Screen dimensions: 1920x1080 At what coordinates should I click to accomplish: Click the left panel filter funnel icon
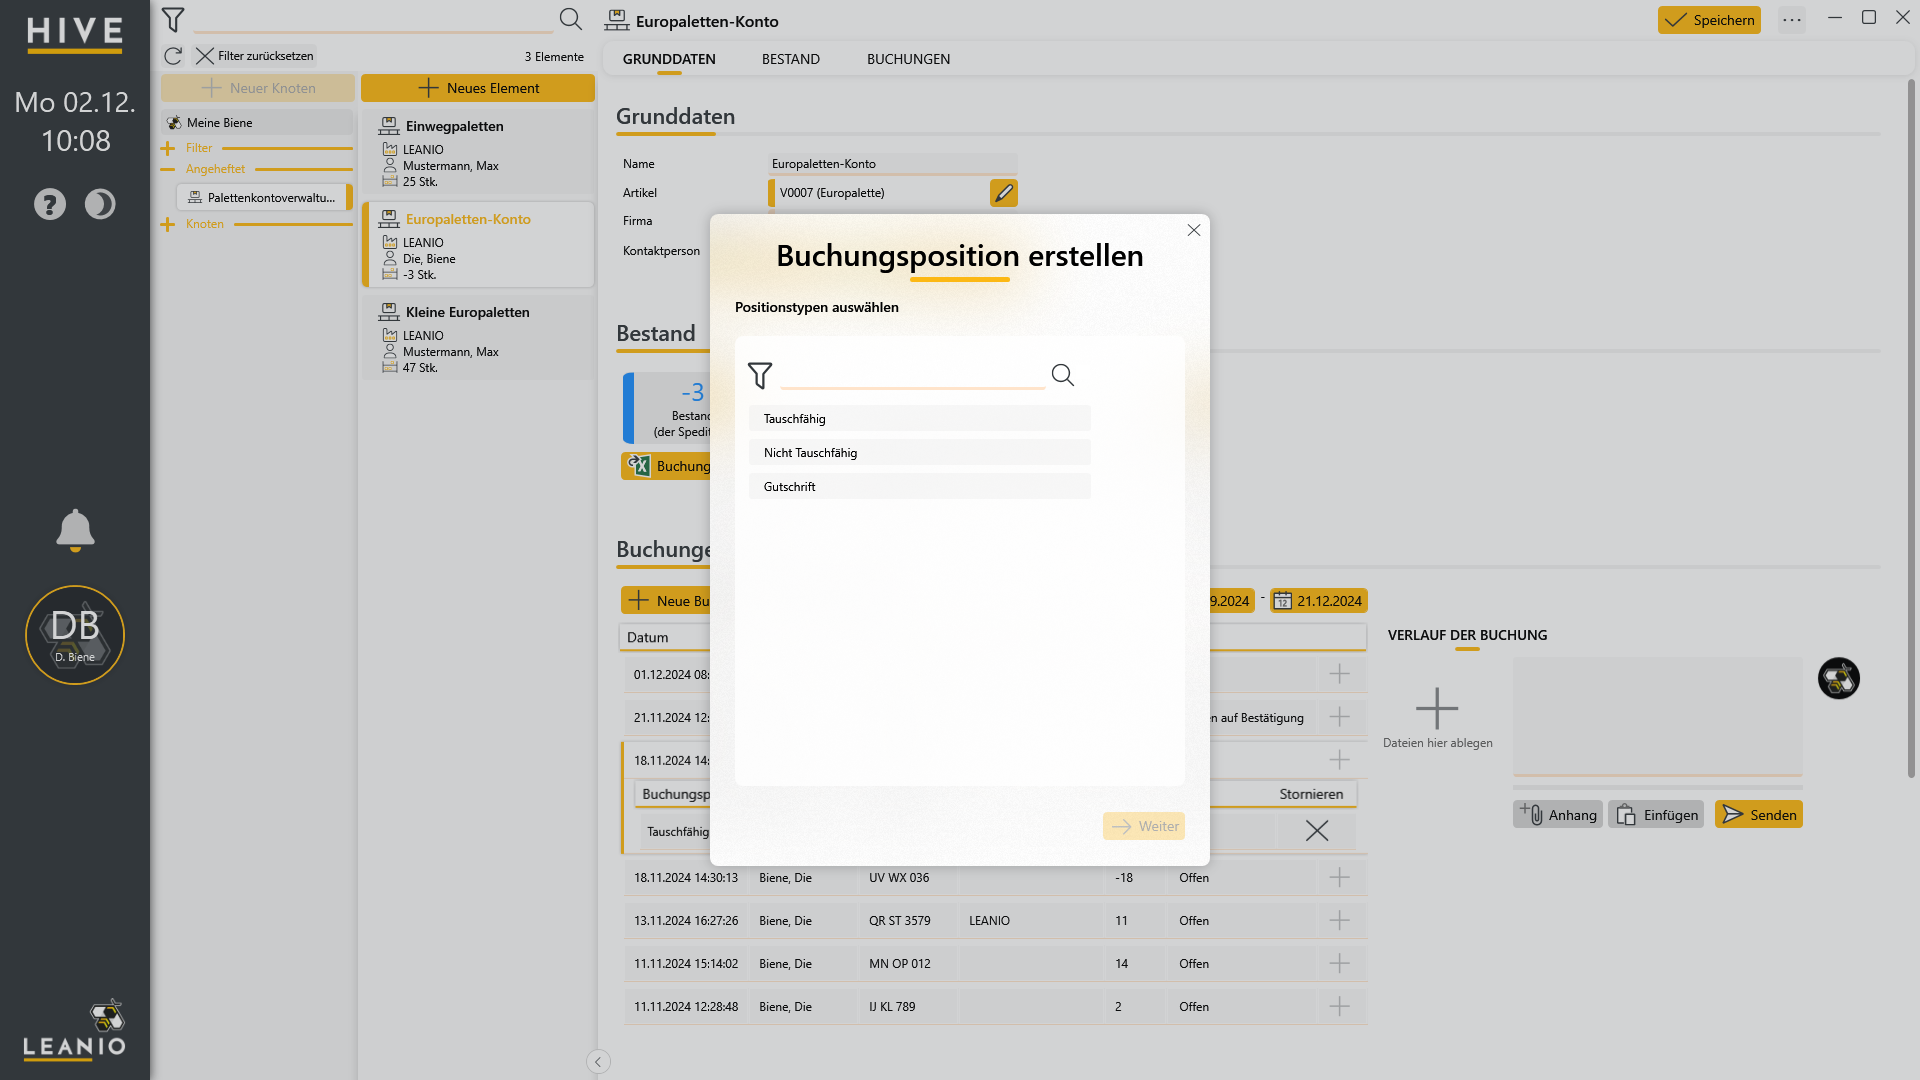(x=173, y=19)
